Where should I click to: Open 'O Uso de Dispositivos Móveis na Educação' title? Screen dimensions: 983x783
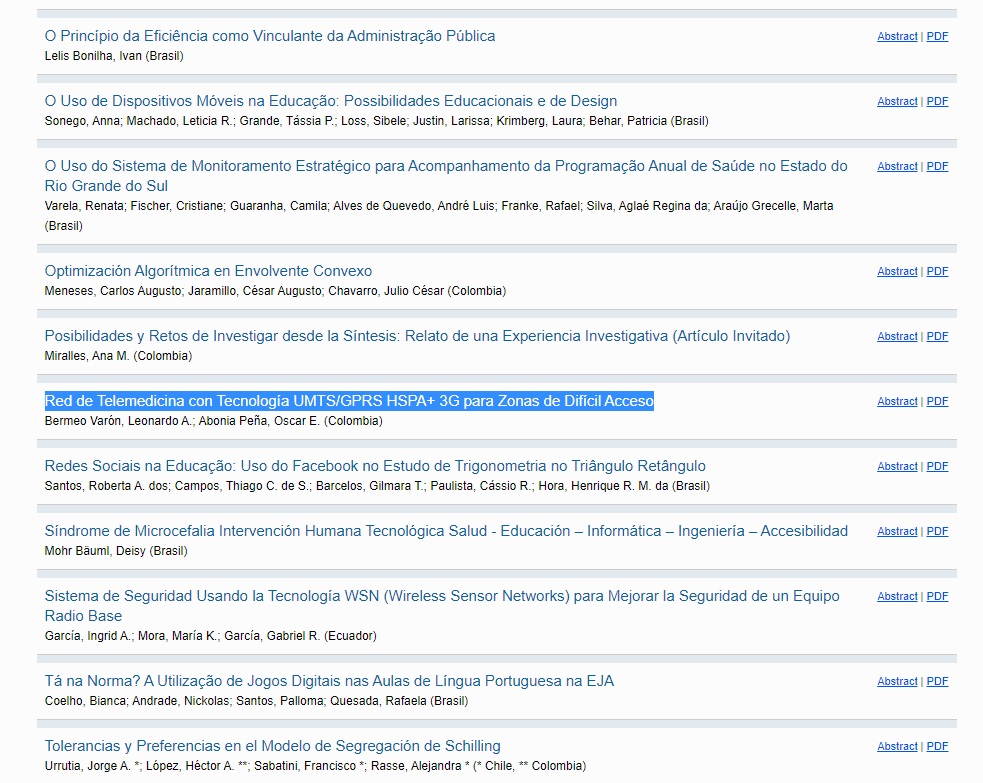click(330, 101)
